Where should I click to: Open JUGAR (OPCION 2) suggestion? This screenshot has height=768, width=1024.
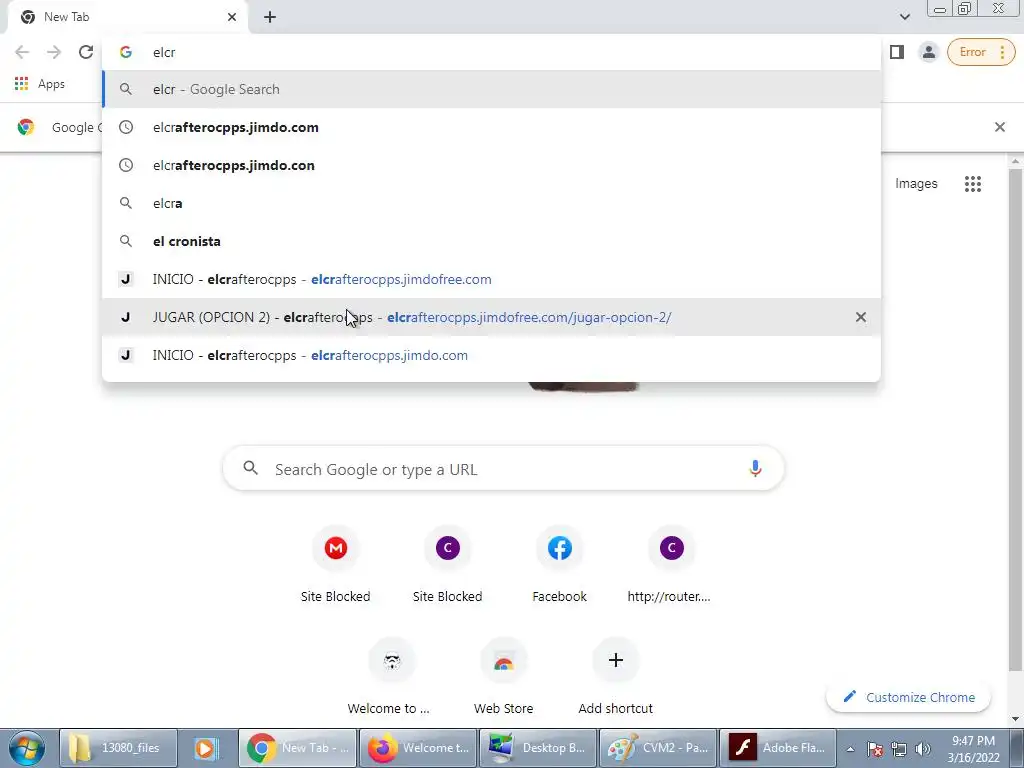pyautogui.click(x=491, y=317)
